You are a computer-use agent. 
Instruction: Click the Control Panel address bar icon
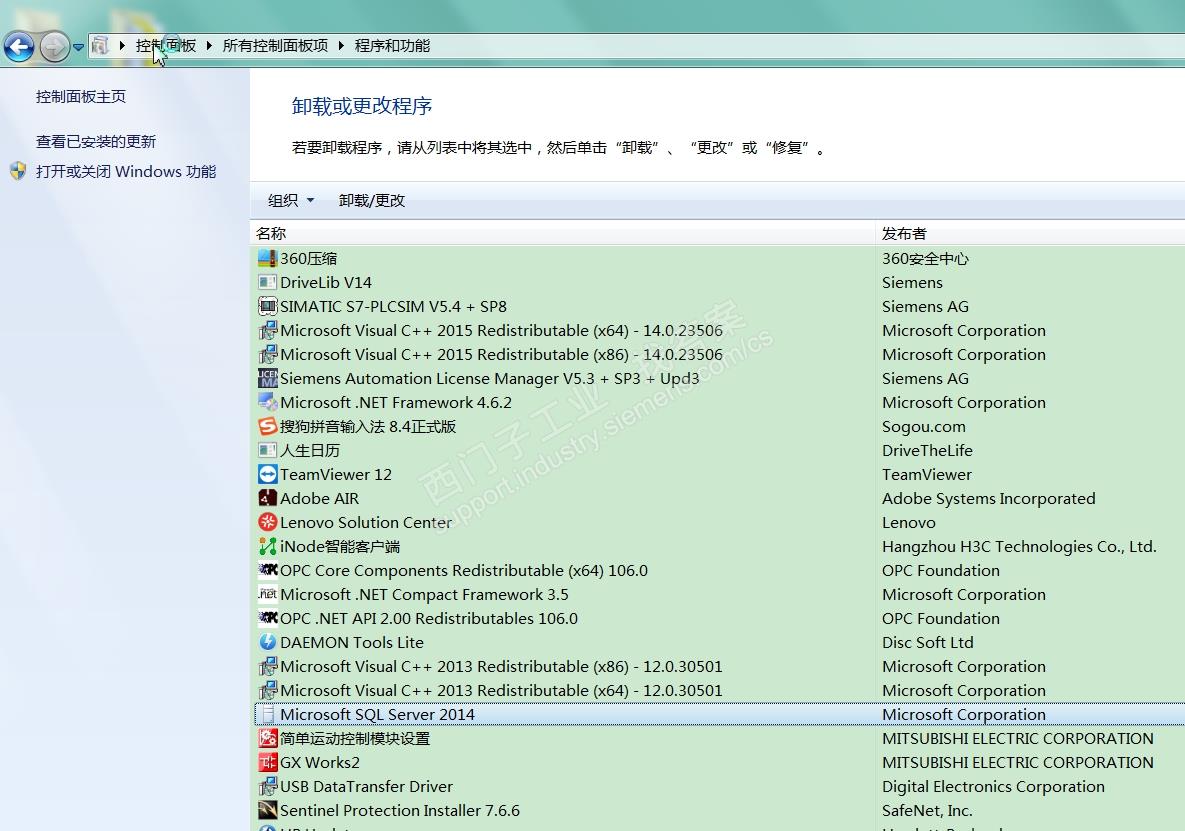[x=100, y=46]
